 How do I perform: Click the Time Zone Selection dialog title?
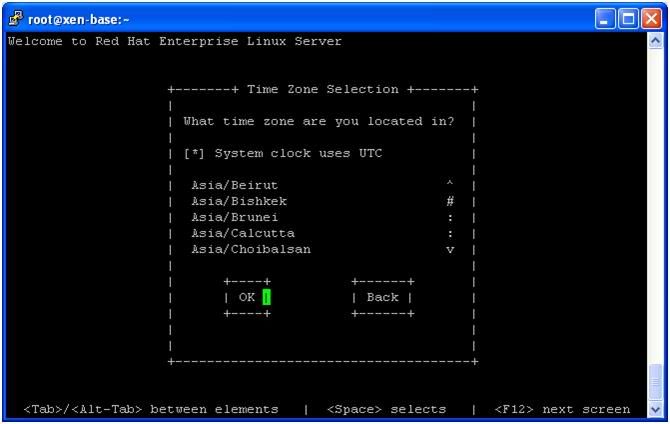point(323,89)
